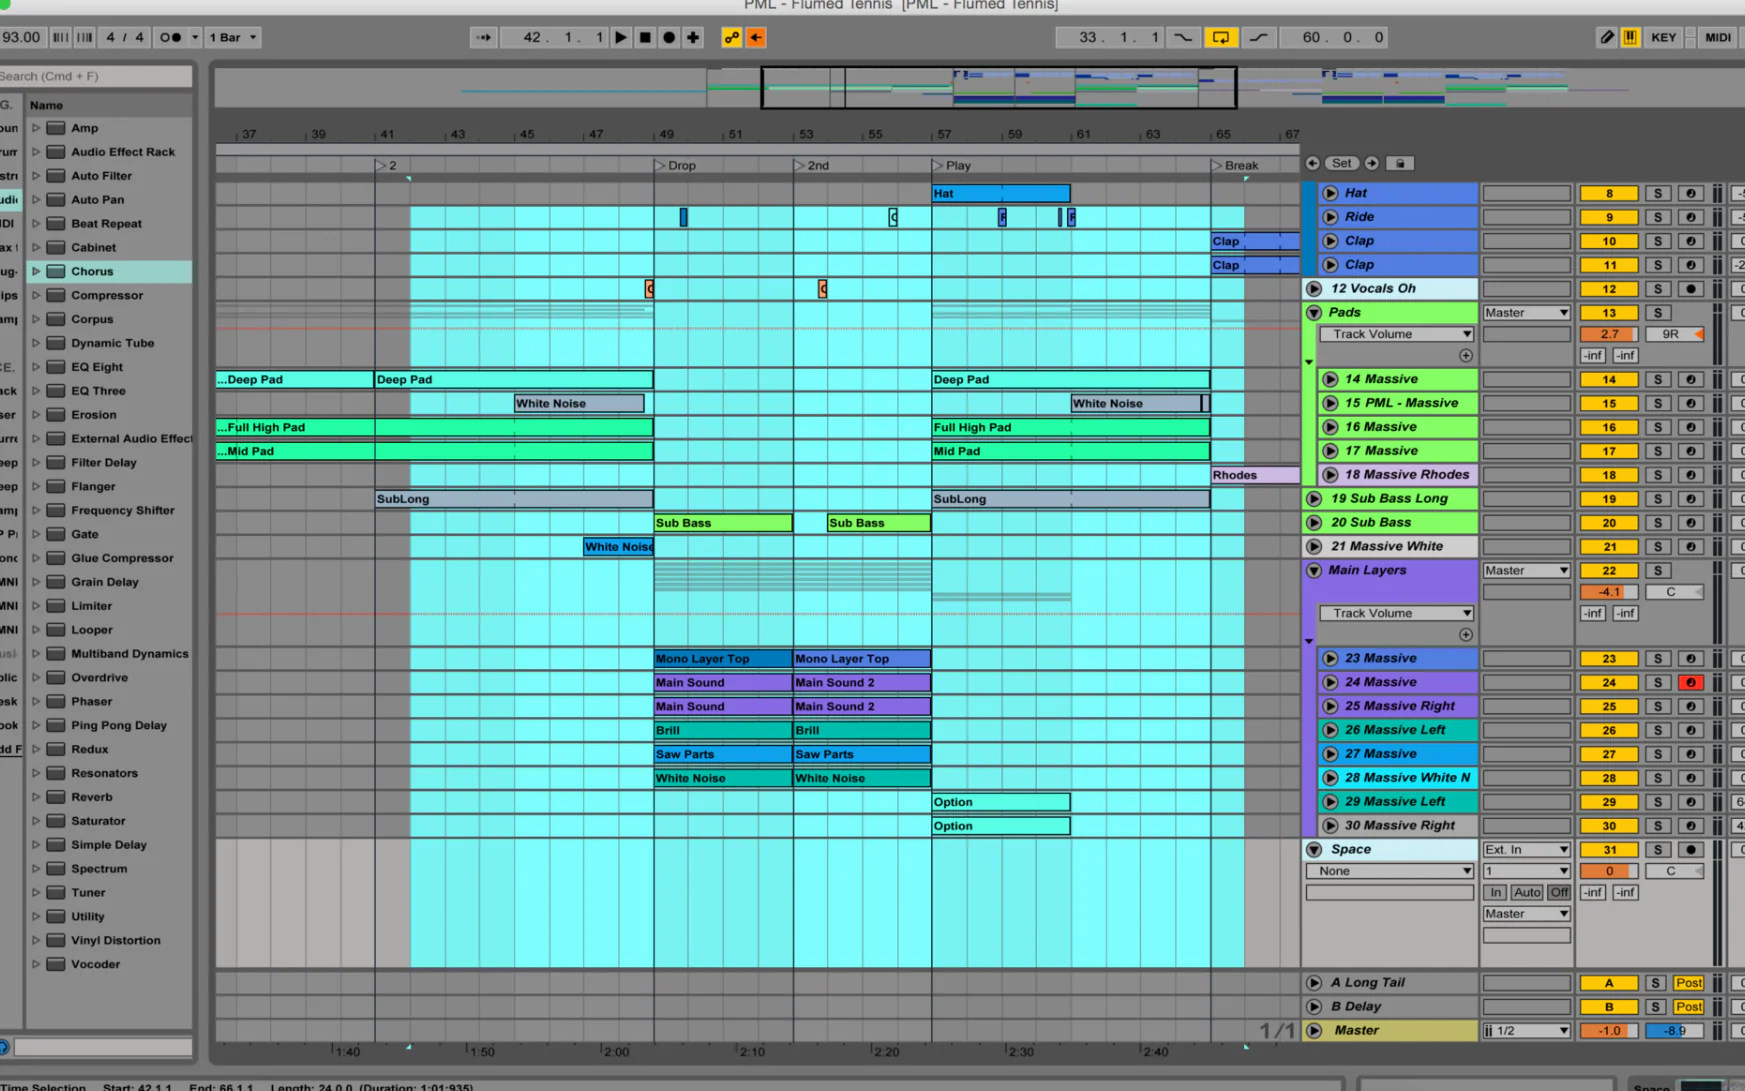The image size is (1745, 1091).
Task: Deactivate track 12 Vocals Oh activator
Action: pyautogui.click(x=1608, y=289)
